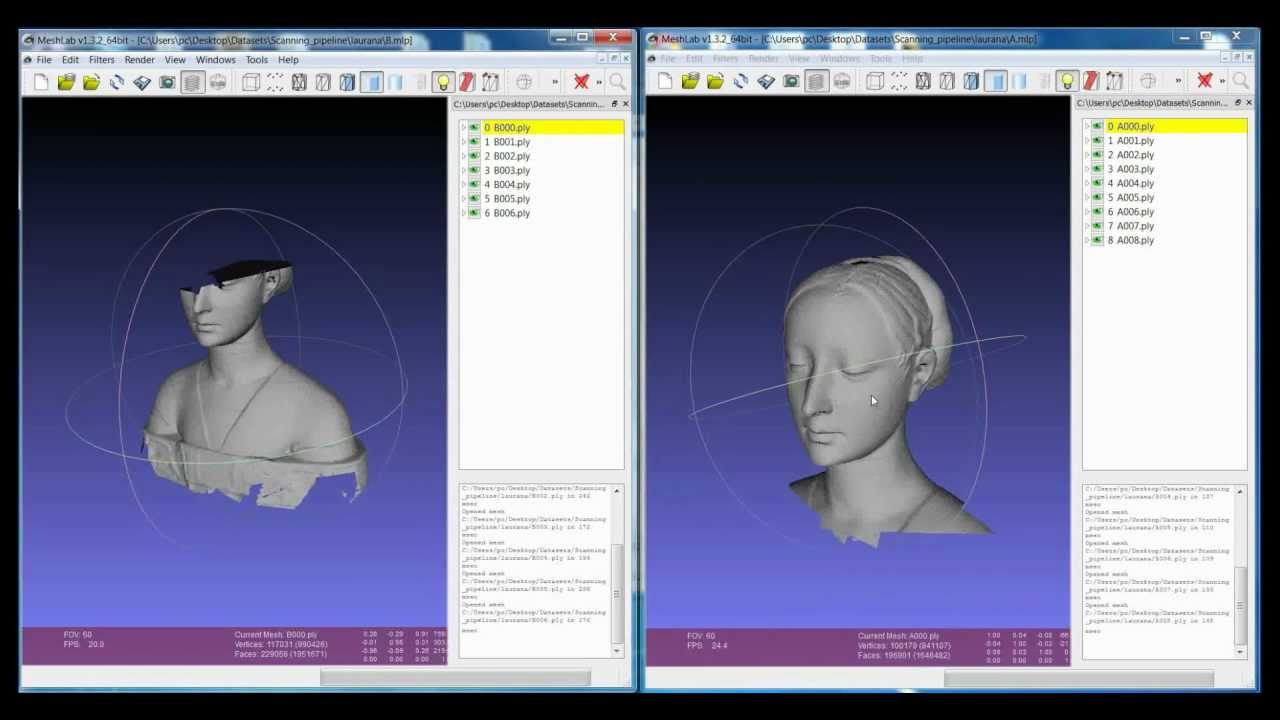This screenshot has width=1280, height=720.
Task: Click Import Mesh icon in A.mlp window
Action: tap(715, 81)
